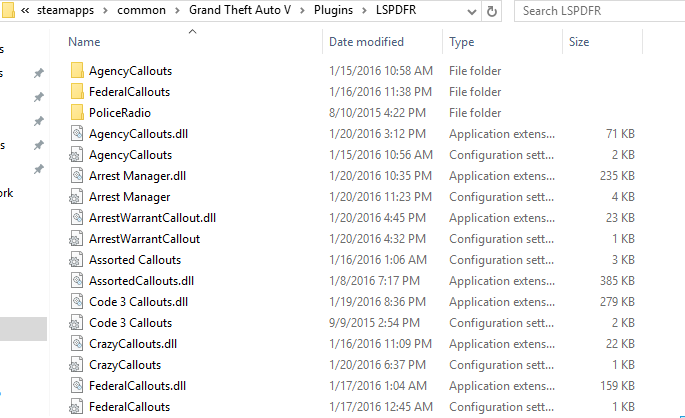Click the date 9/9/2015 2:54 PM
The image size is (685, 418).
coord(374,322)
